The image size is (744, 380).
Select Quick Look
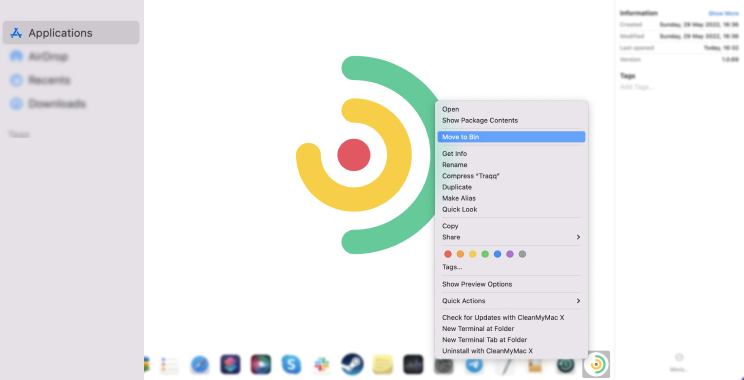coord(511,209)
